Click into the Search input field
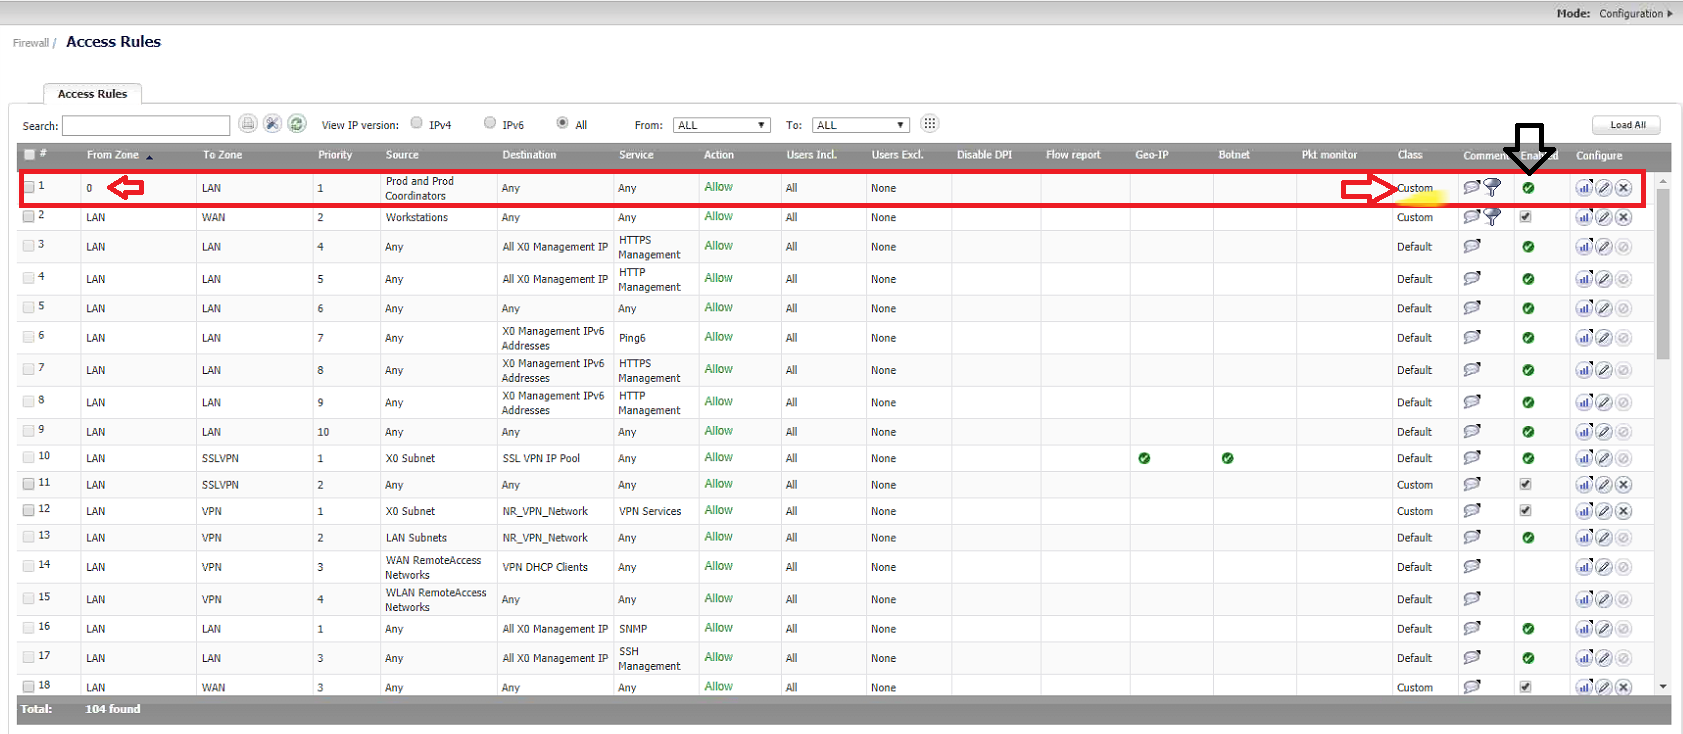The width and height of the screenshot is (1683, 734). pyautogui.click(x=146, y=125)
